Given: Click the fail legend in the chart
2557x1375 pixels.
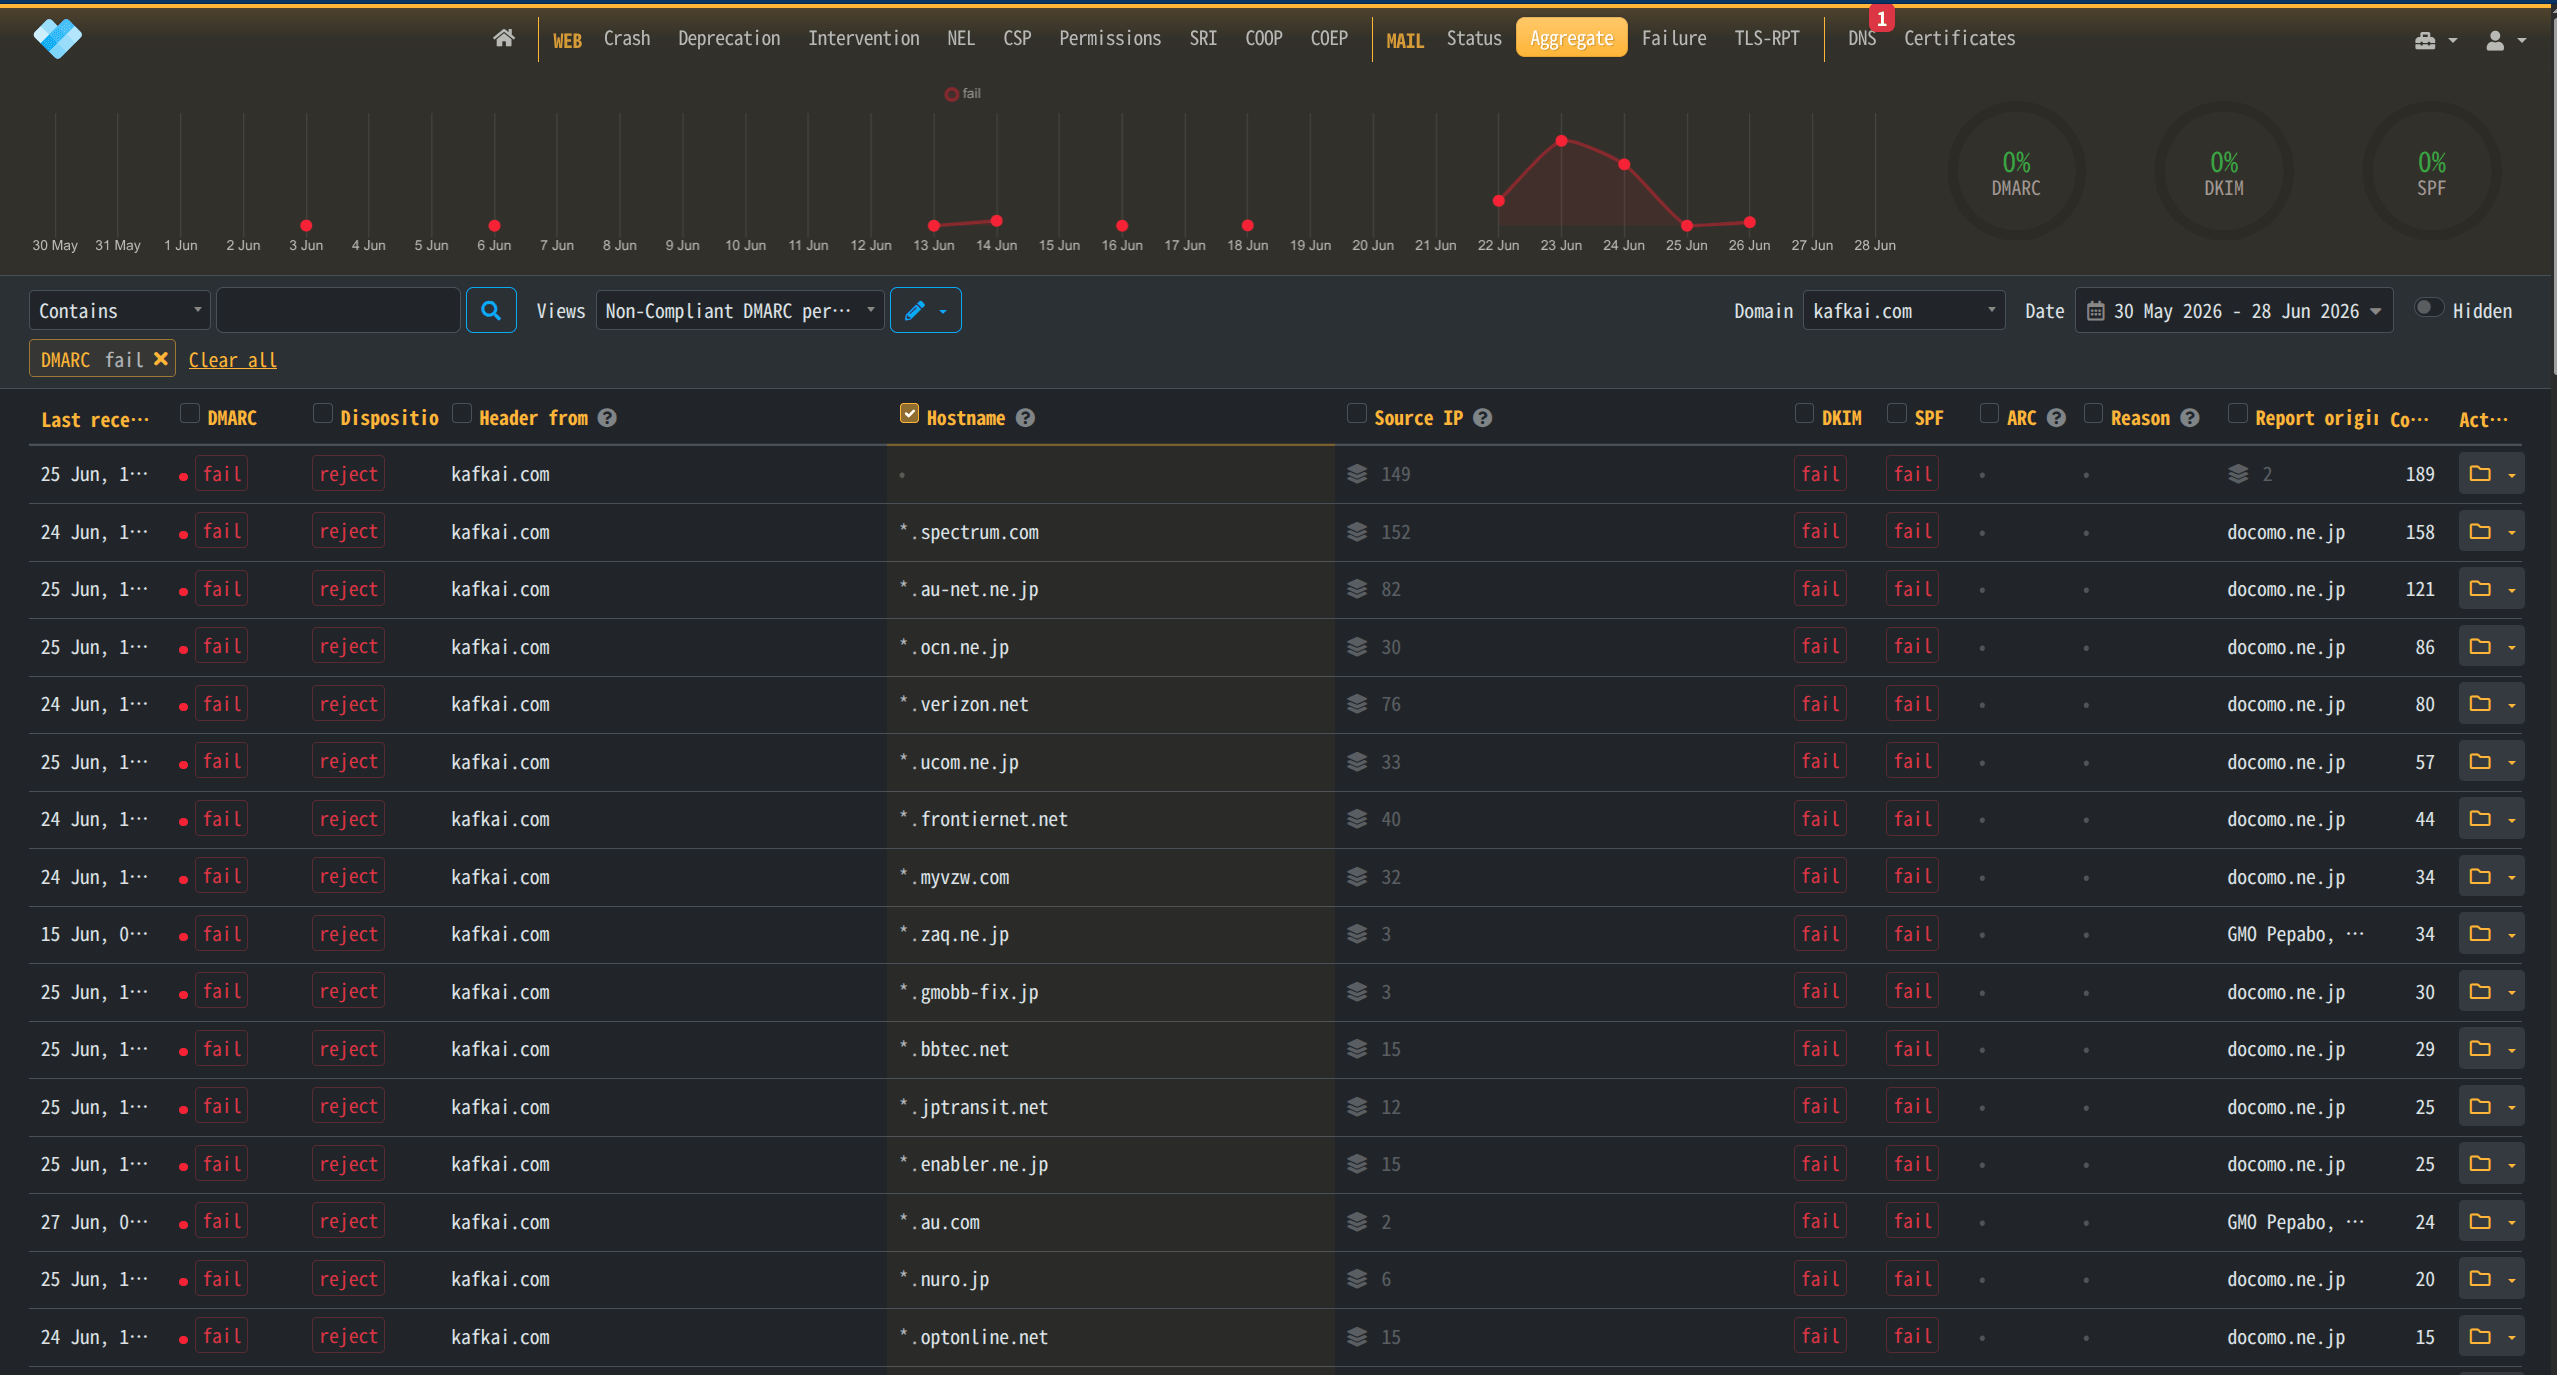Looking at the screenshot, I should (963, 94).
